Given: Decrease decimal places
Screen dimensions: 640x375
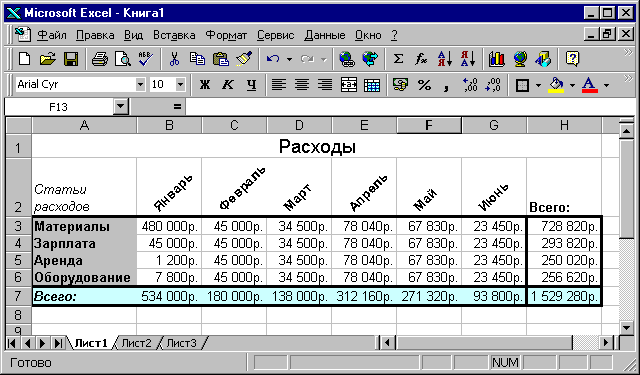Looking at the screenshot, I should pos(493,85).
